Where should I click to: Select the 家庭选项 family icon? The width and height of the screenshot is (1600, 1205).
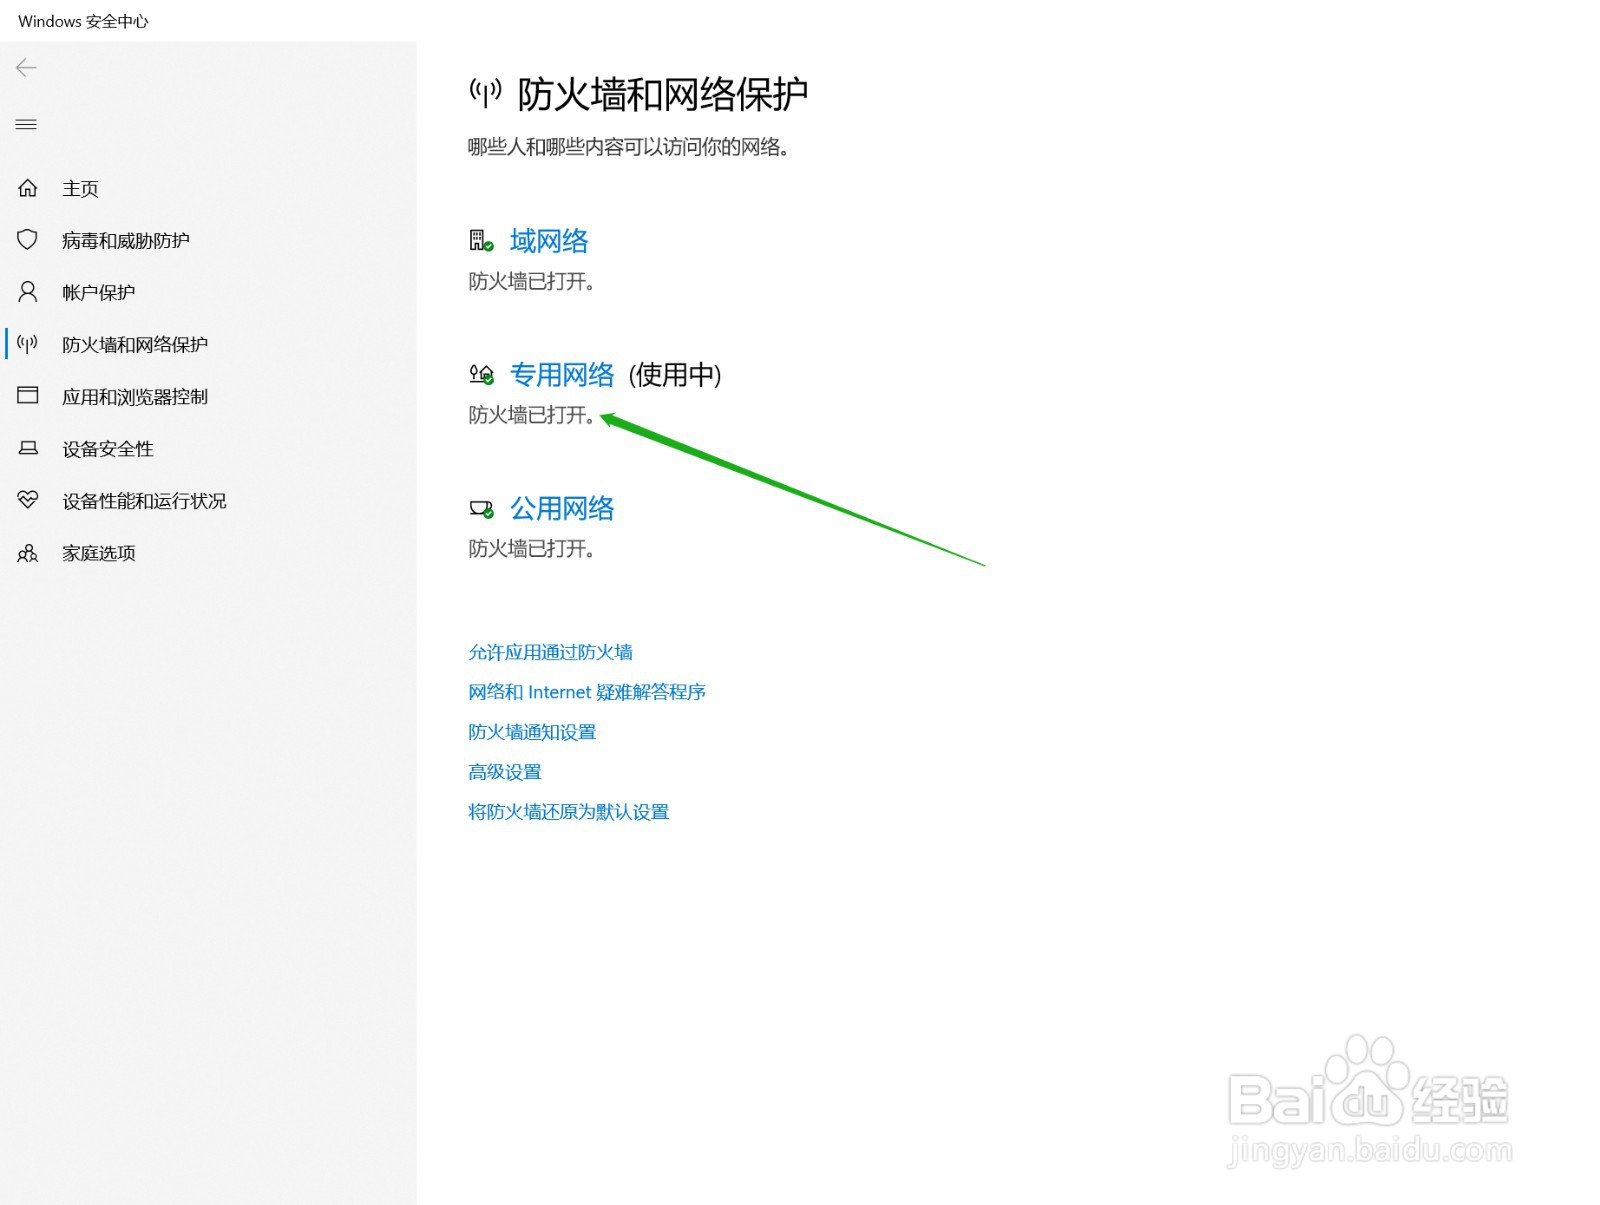pos(27,552)
